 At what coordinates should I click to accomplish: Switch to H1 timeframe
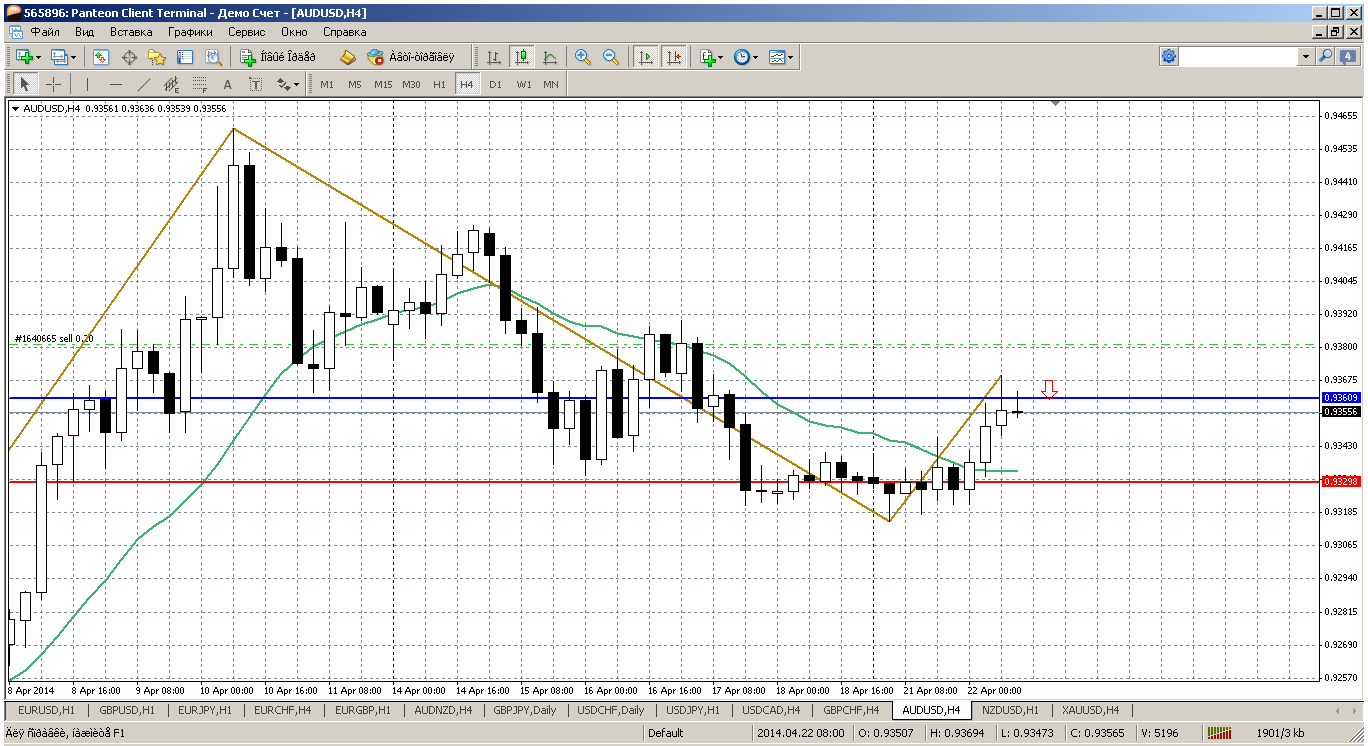[439, 84]
